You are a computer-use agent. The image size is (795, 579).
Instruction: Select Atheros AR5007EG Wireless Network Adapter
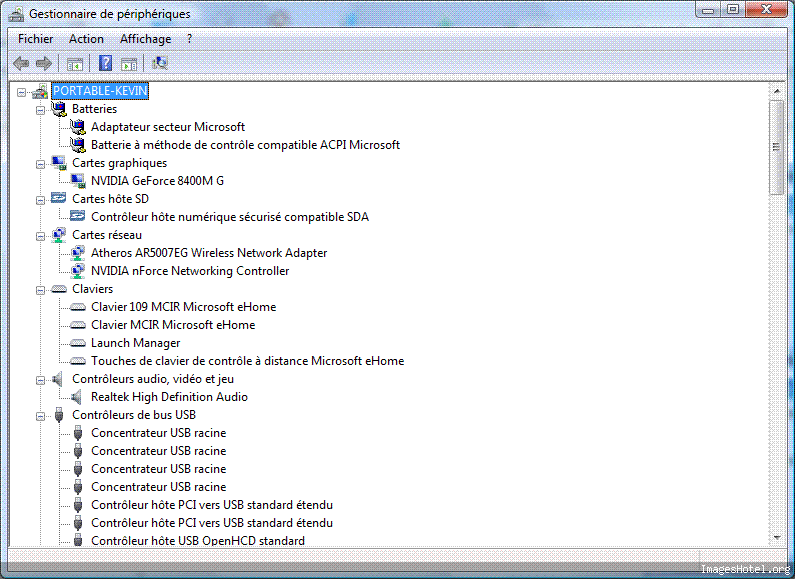pyautogui.click(x=208, y=253)
